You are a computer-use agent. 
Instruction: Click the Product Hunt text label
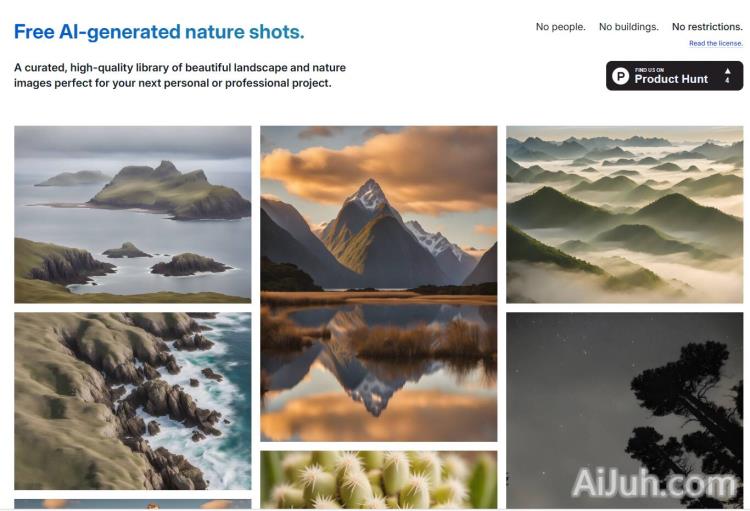671,79
